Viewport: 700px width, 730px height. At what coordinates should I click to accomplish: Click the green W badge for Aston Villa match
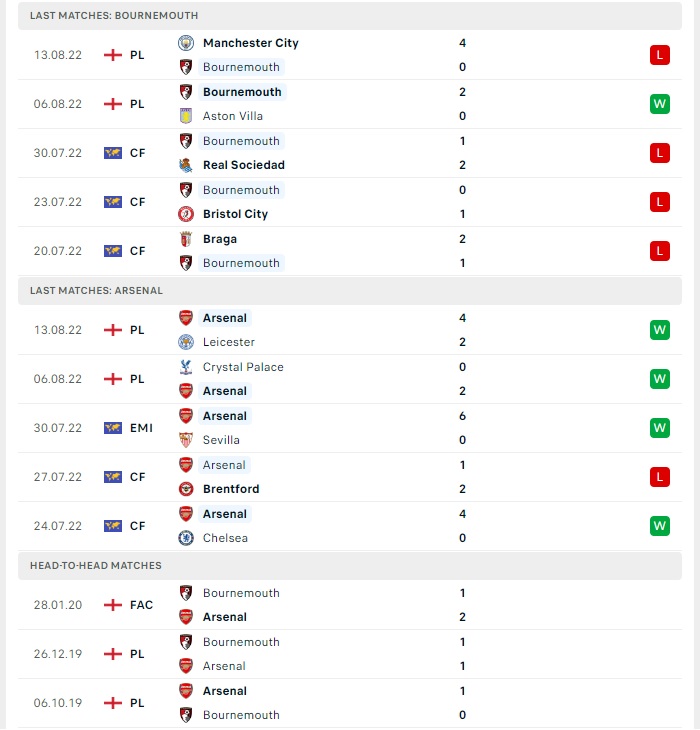coord(660,104)
